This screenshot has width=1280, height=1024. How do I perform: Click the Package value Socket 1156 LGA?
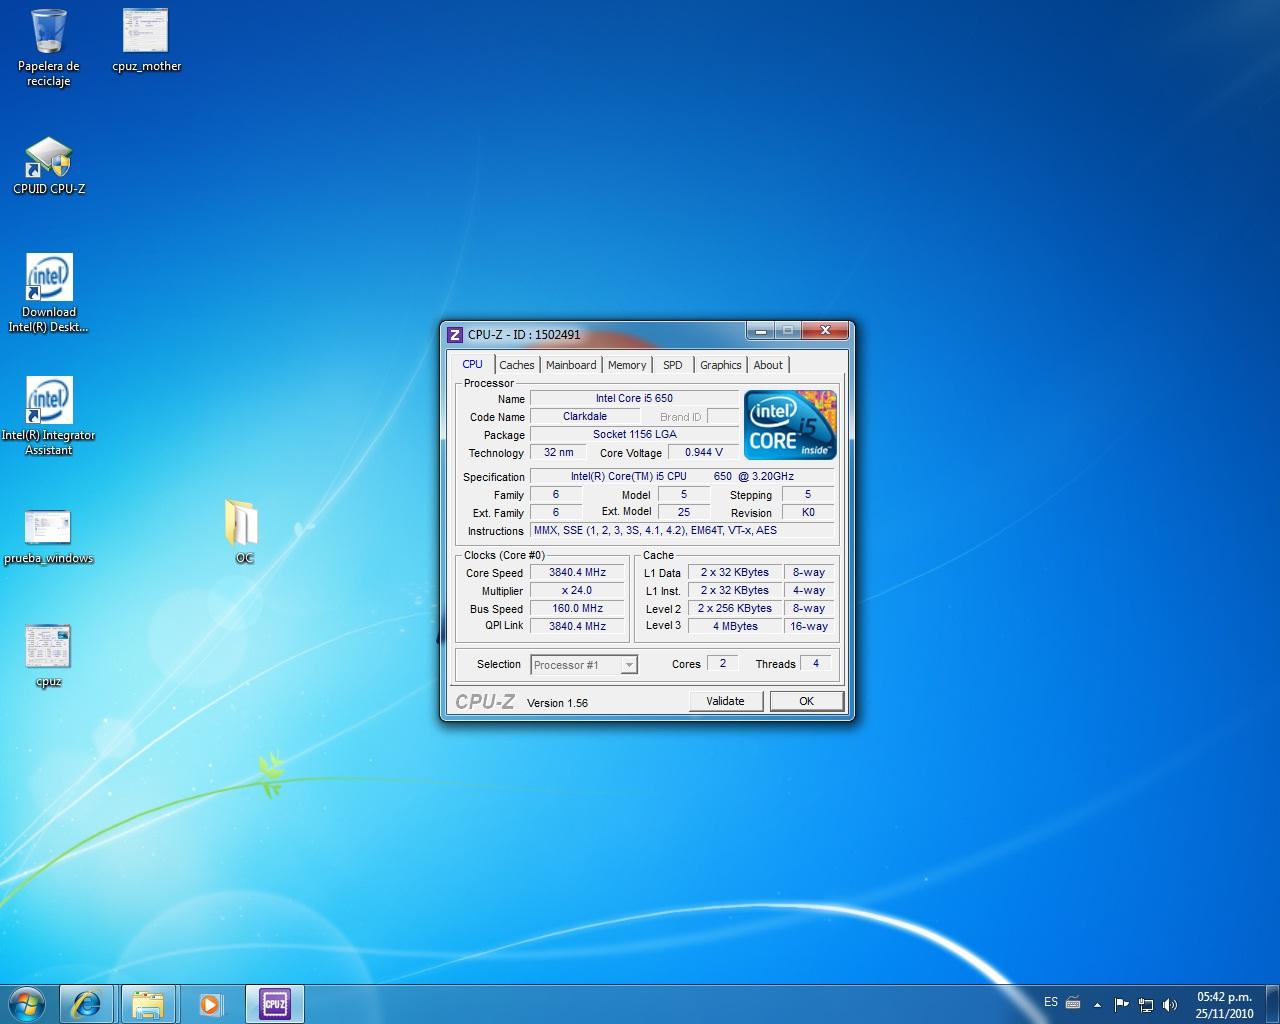[634, 434]
